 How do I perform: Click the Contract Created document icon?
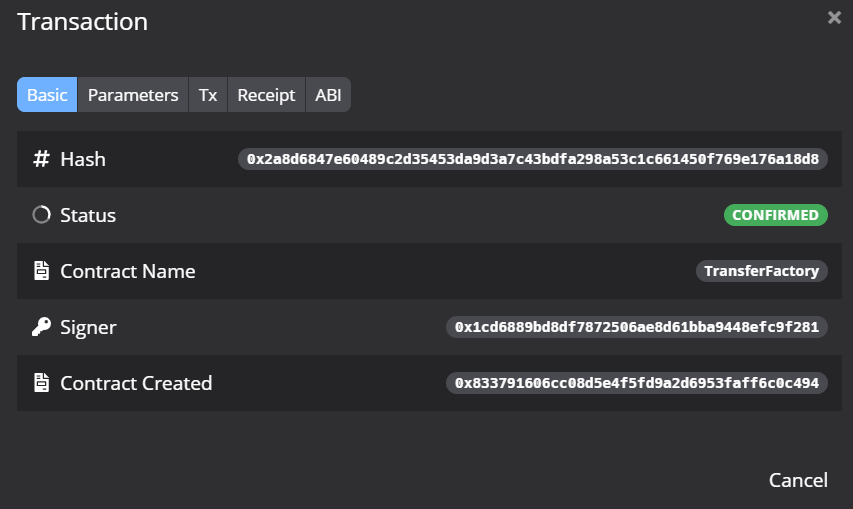tap(41, 383)
